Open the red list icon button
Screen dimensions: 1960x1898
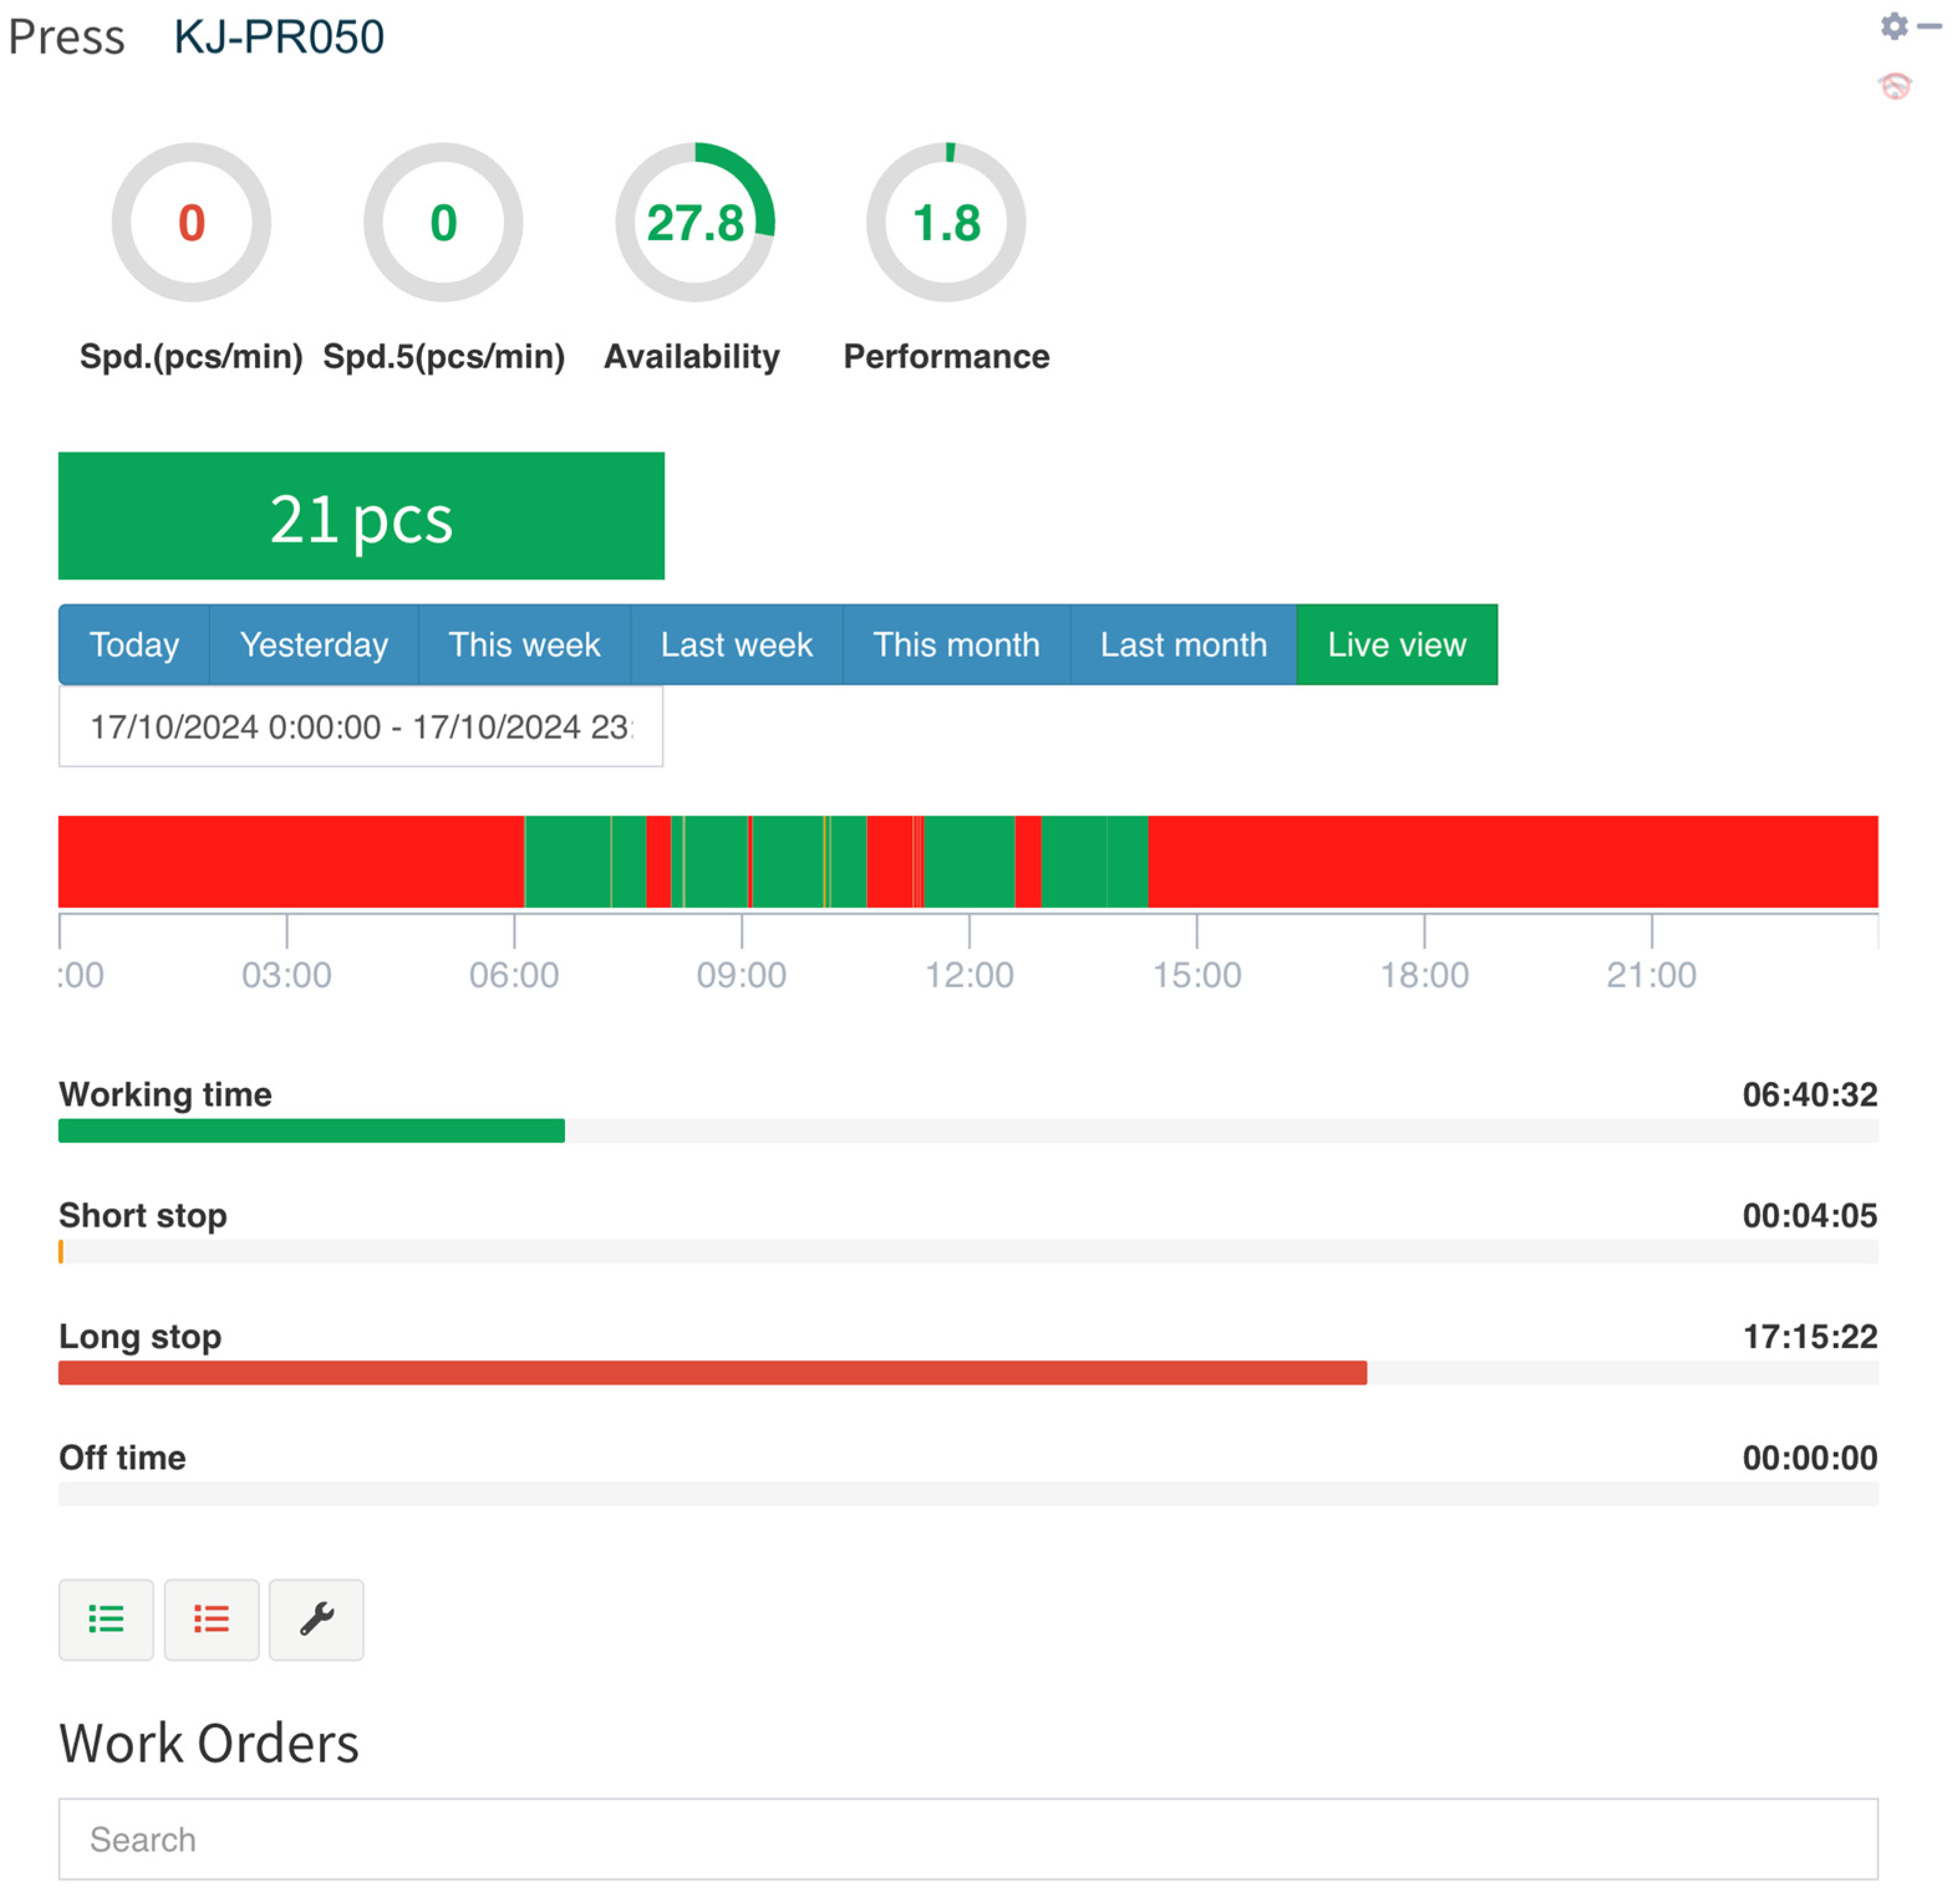click(211, 1619)
